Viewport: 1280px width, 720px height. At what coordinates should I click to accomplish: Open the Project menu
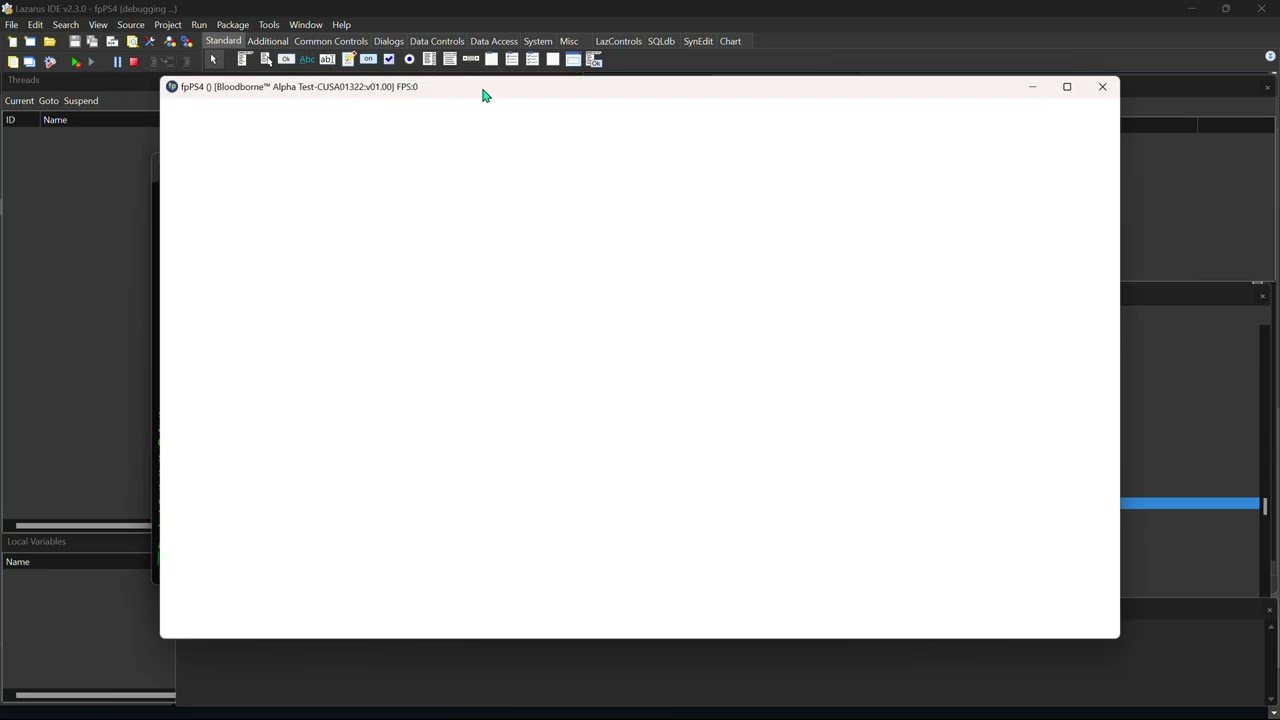(168, 25)
